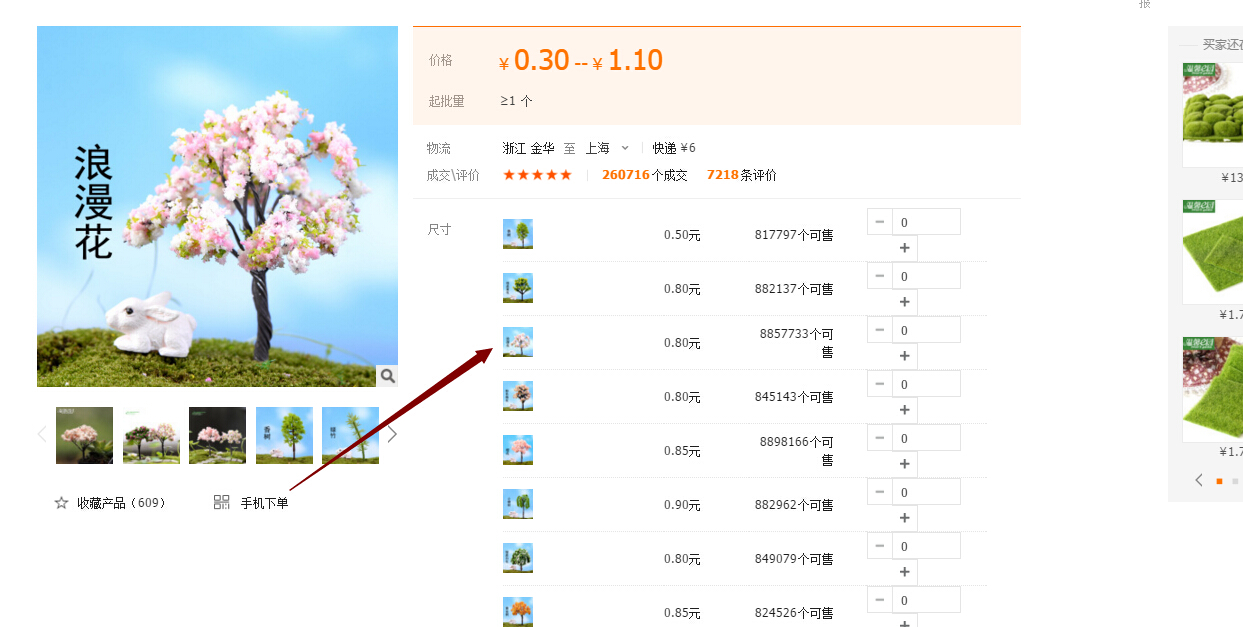Click previous arrow in recommended products sidebar
This screenshot has height=627, width=1243.
point(1199,480)
